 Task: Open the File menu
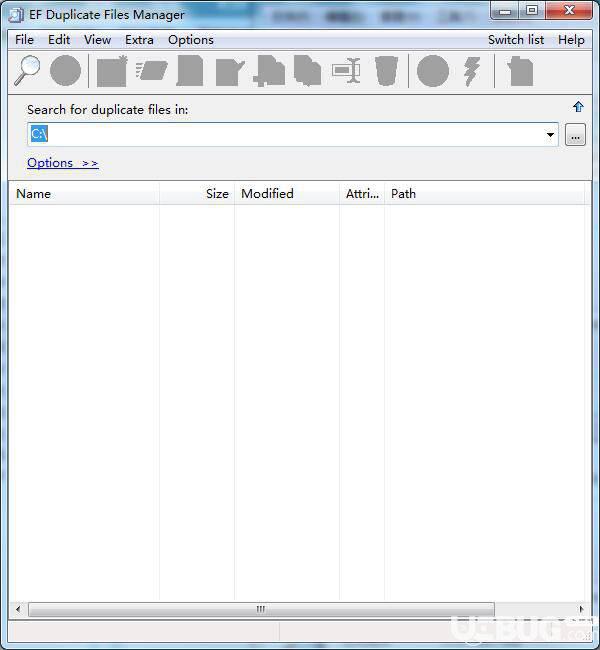point(24,40)
